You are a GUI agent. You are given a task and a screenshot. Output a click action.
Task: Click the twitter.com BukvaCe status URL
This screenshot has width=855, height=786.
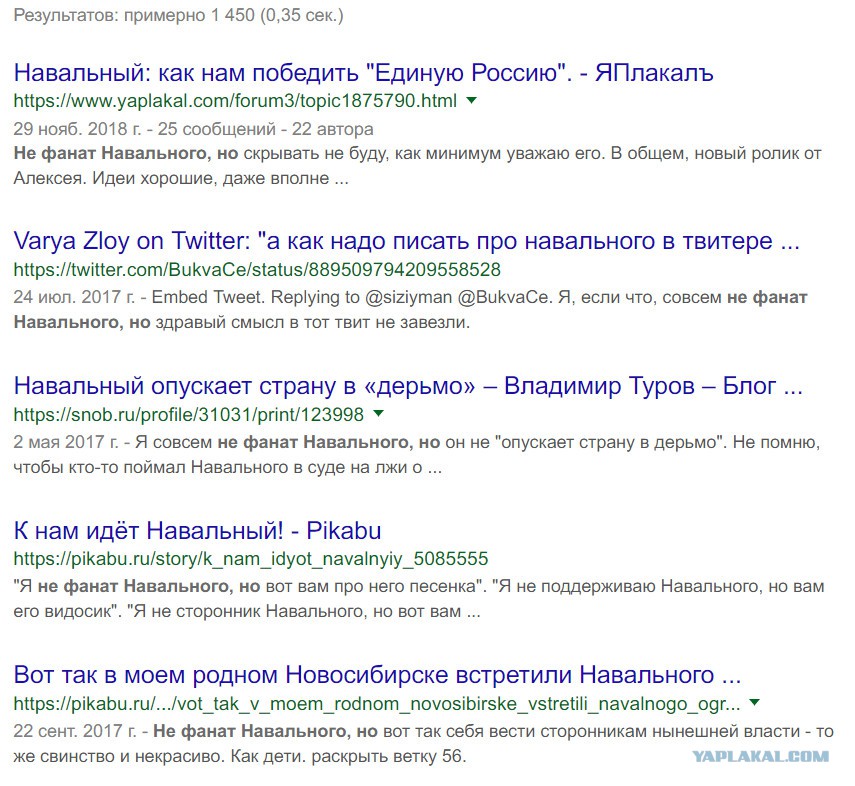tap(257, 269)
